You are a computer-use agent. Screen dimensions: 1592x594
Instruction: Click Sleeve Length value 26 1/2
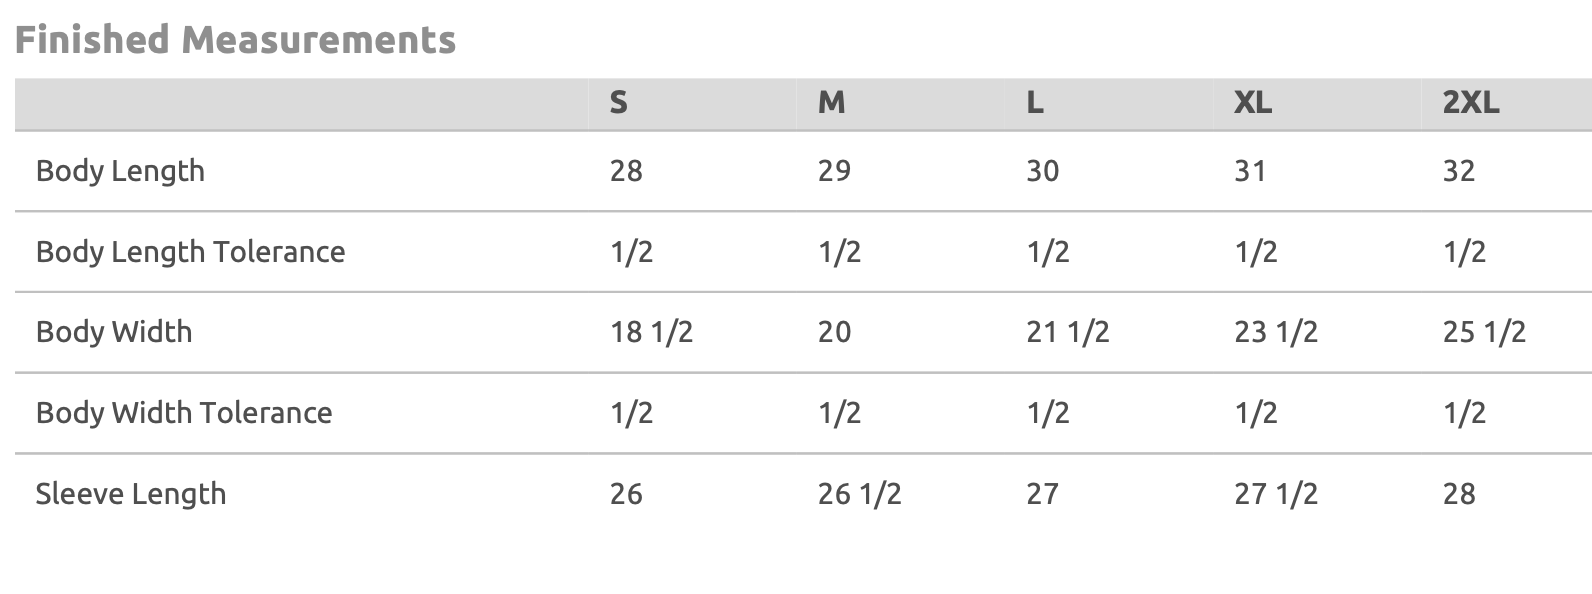[x=859, y=494]
